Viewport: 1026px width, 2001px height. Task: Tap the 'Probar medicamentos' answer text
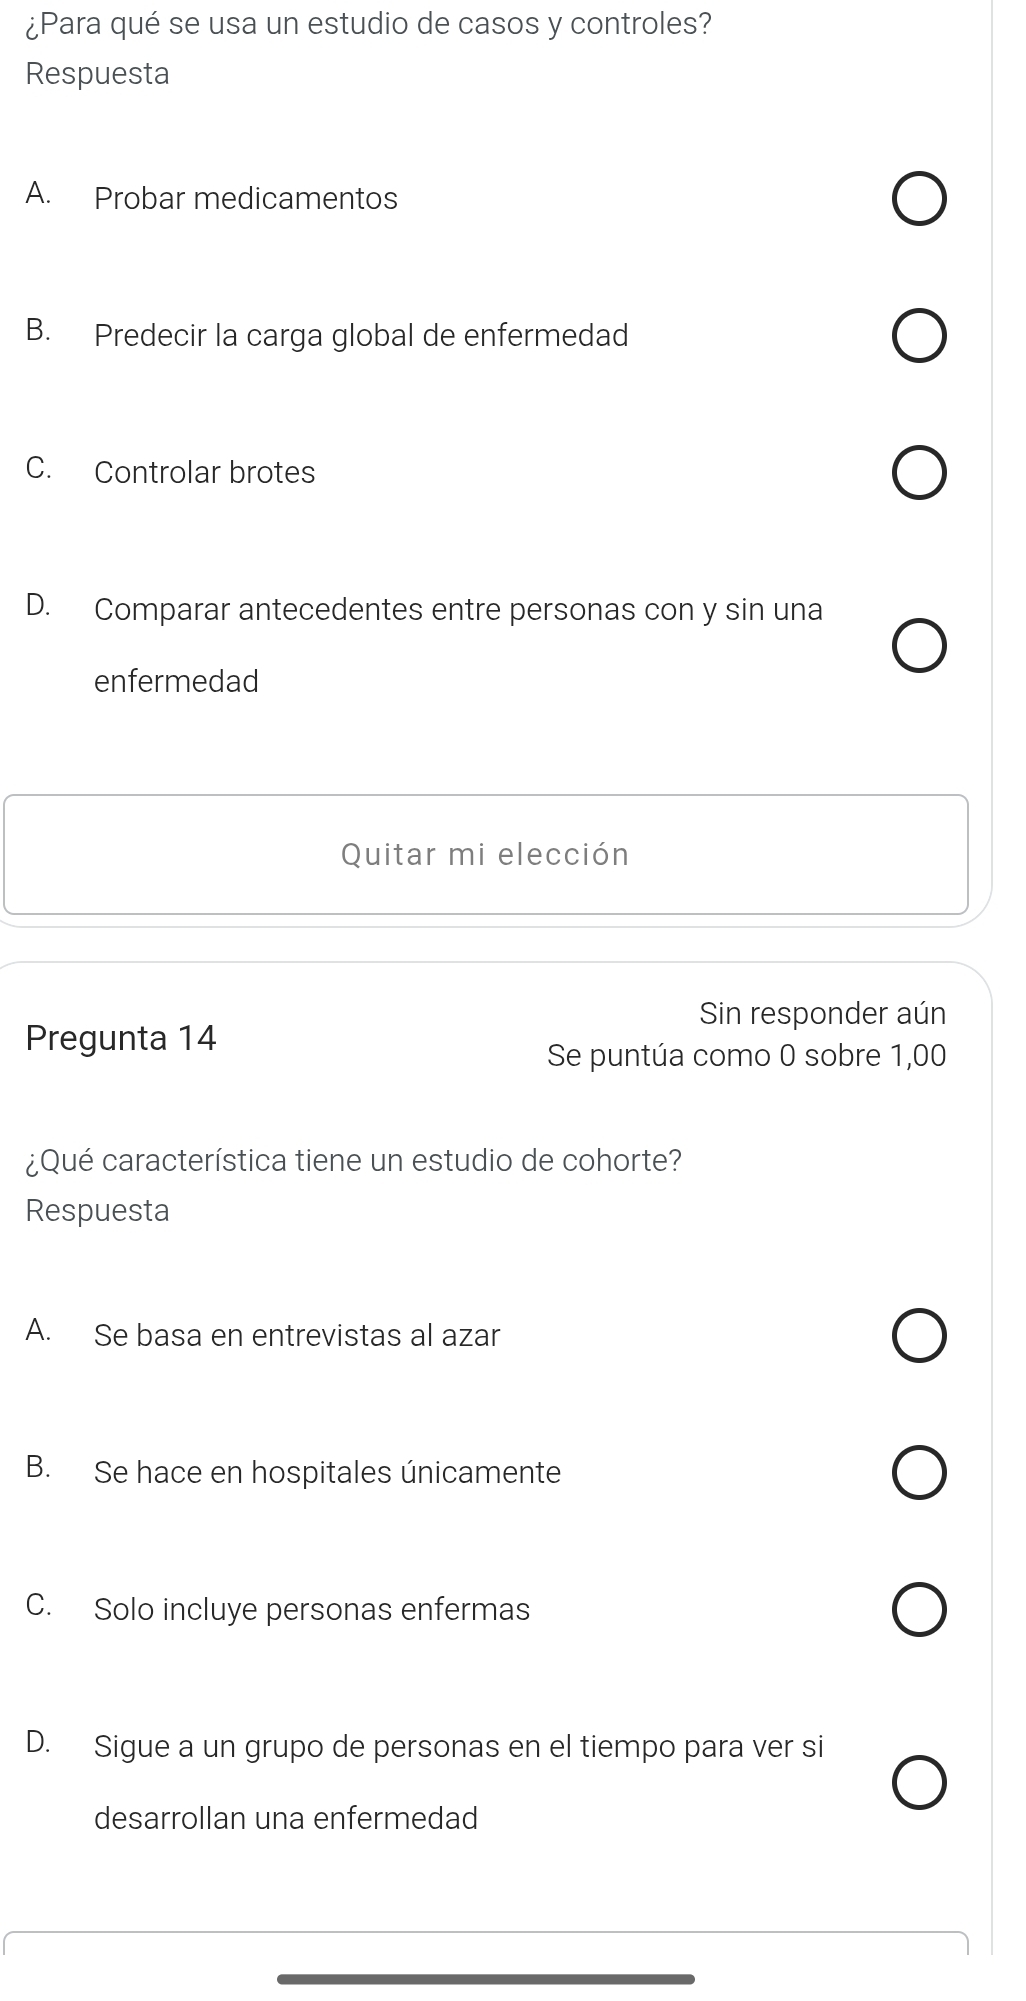tap(246, 199)
